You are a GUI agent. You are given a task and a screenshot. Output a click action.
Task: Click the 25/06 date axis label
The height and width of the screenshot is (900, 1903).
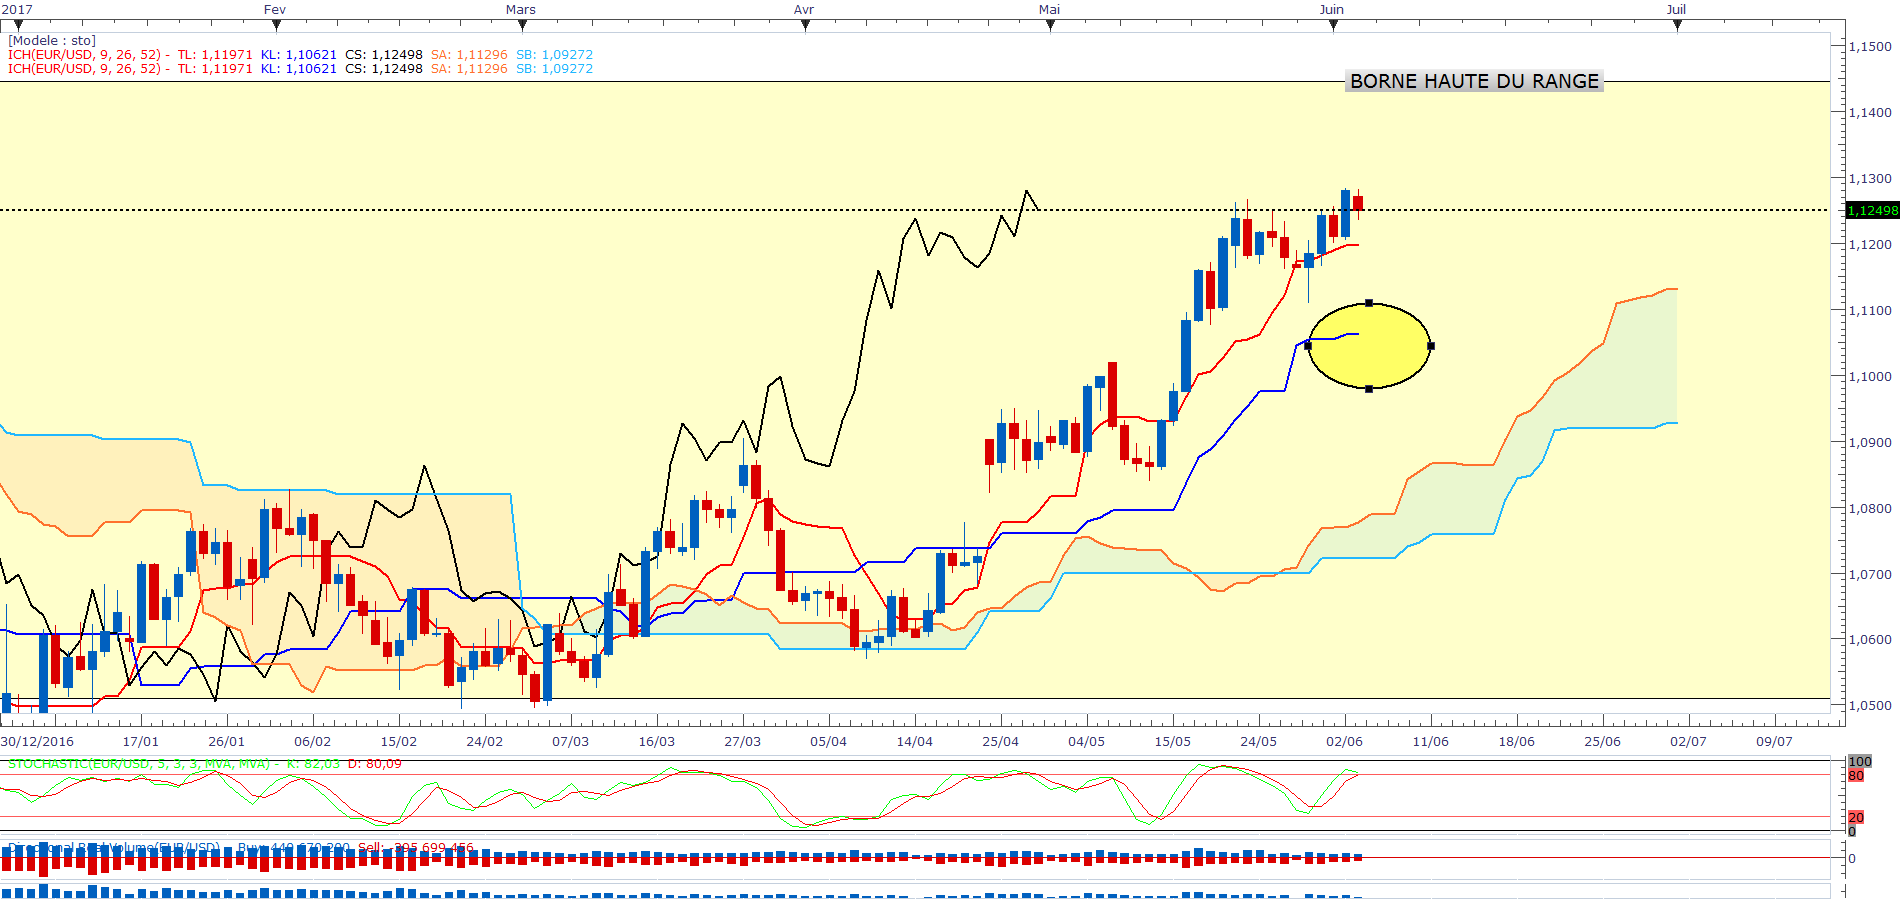(x=1603, y=742)
